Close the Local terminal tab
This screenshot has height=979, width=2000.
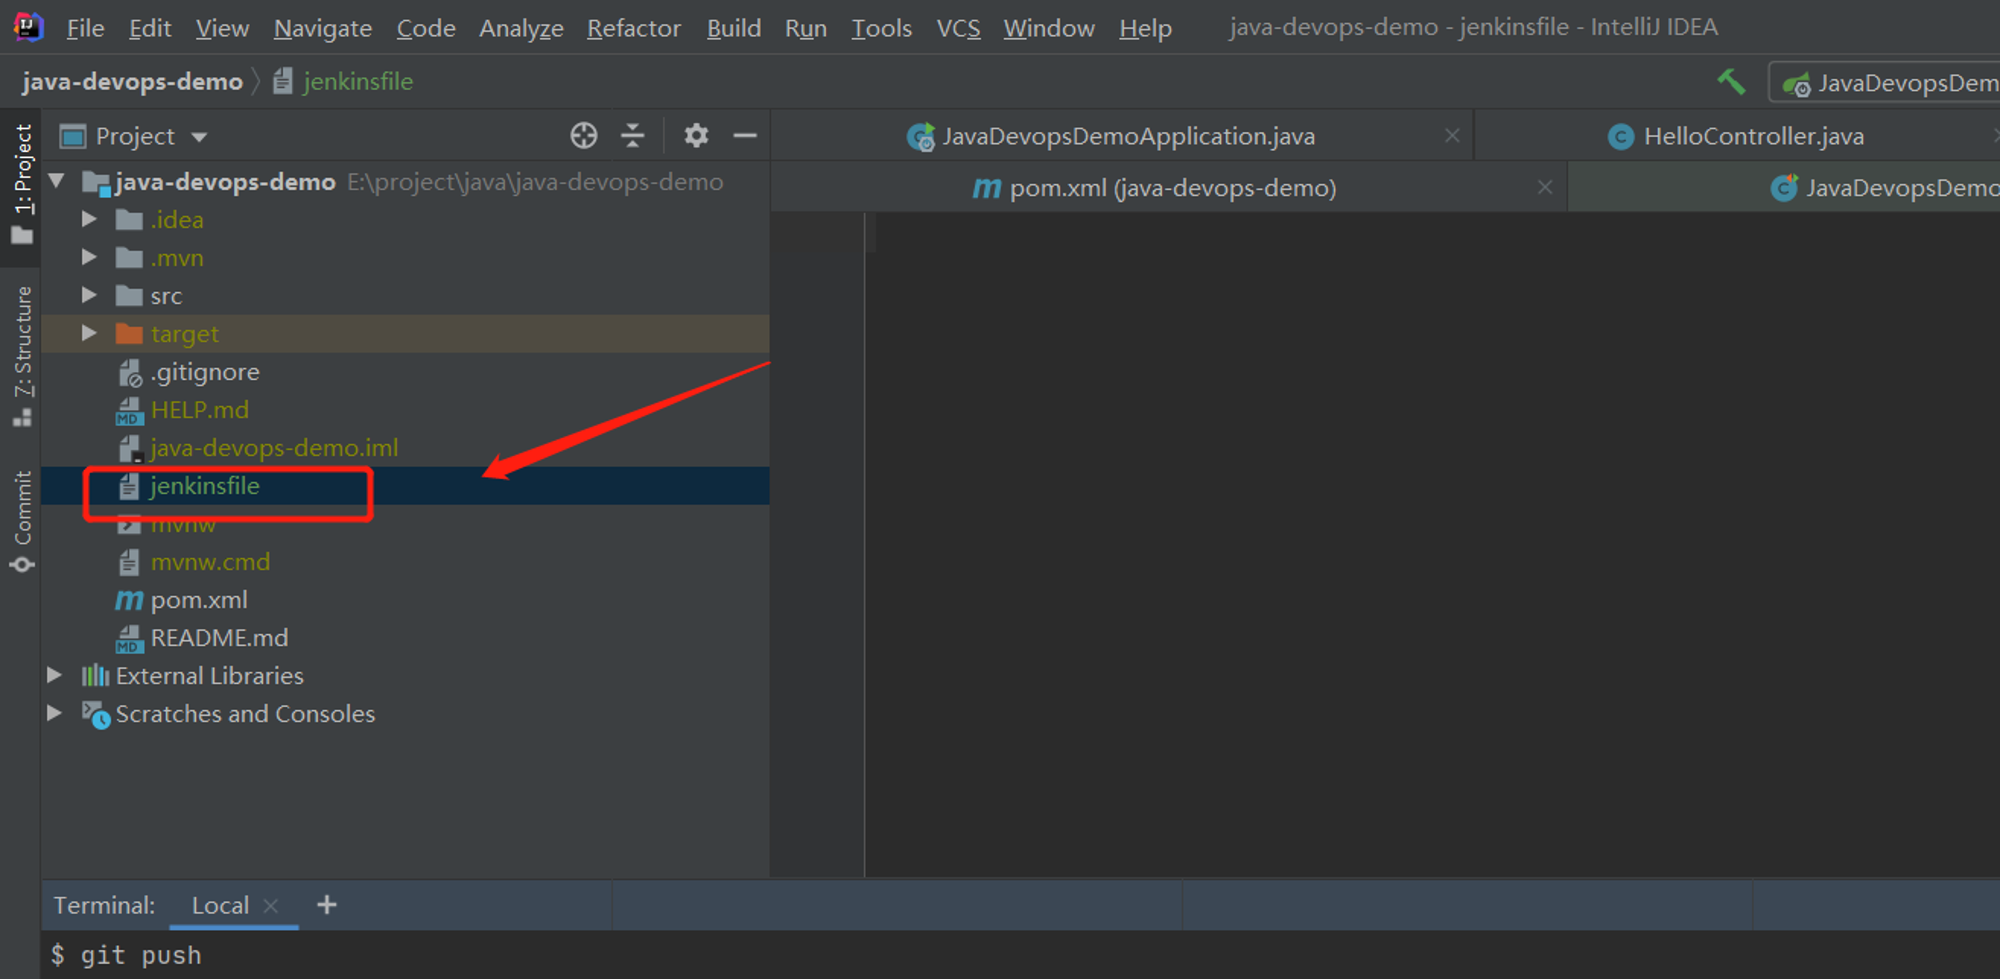click(270, 905)
